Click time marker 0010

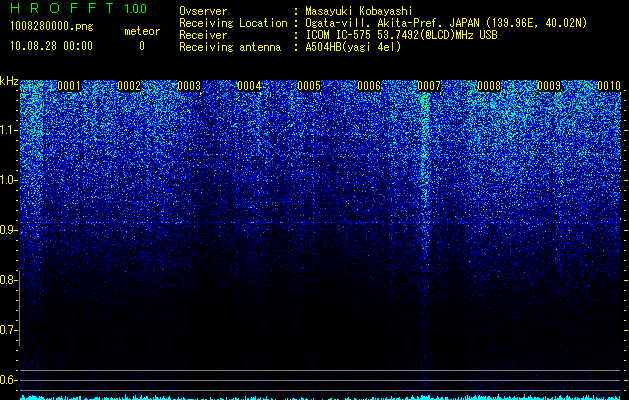[x=609, y=86]
